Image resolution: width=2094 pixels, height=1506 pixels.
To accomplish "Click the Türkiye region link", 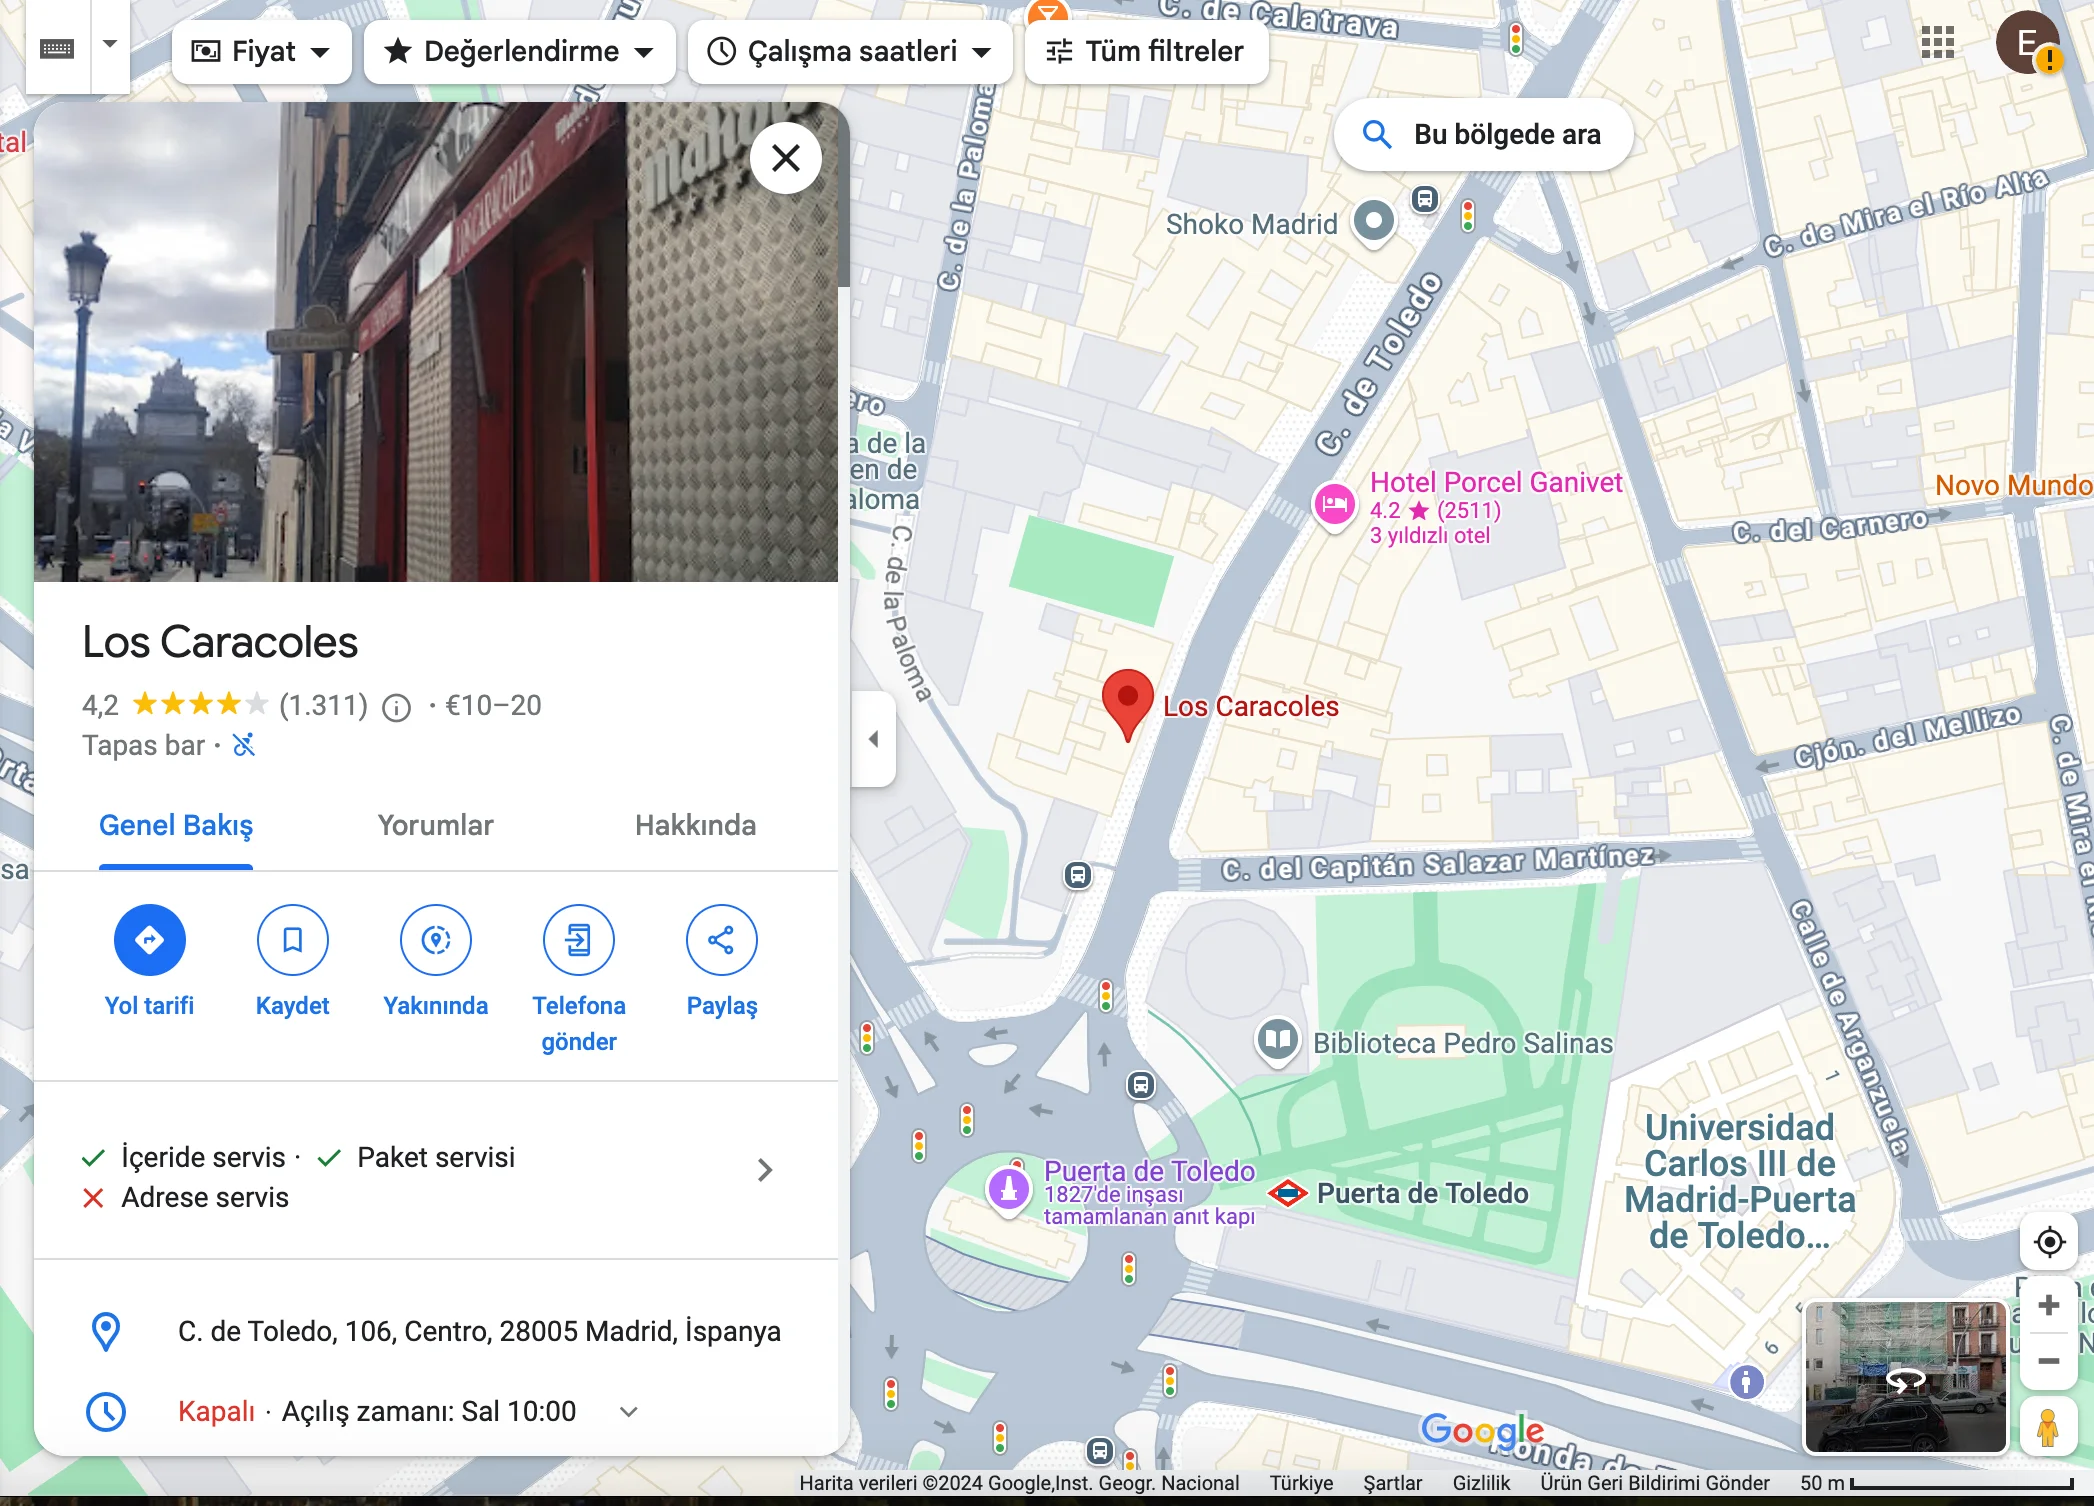I will pos(1301,1483).
